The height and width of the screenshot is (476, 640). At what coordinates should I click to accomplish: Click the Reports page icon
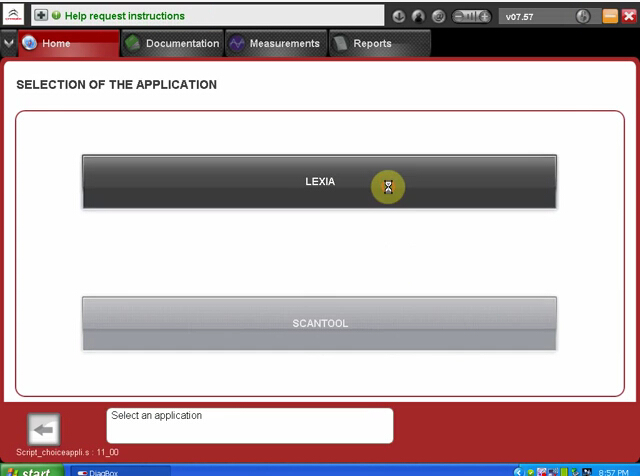(x=340, y=43)
